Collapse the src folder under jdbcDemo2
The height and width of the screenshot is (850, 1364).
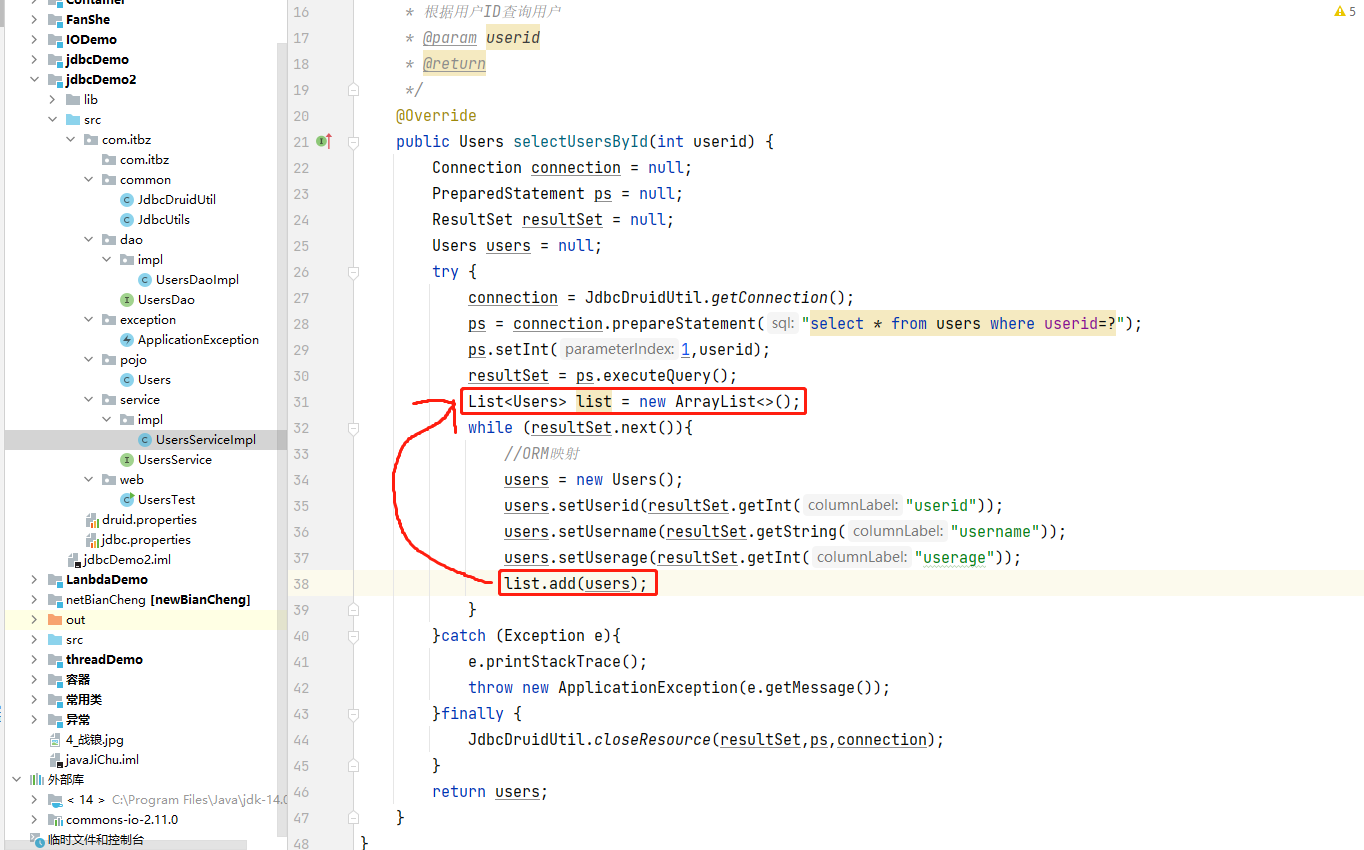[x=52, y=120]
